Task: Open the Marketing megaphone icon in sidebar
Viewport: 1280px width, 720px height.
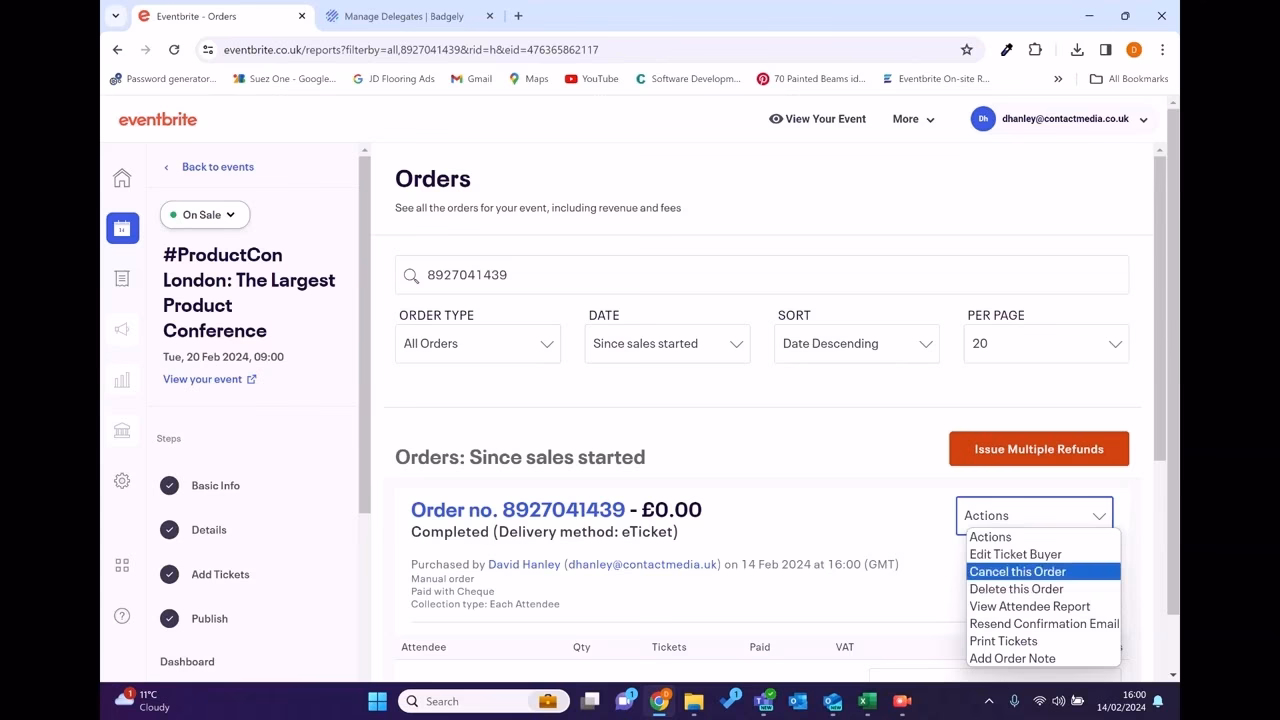Action: (x=122, y=329)
